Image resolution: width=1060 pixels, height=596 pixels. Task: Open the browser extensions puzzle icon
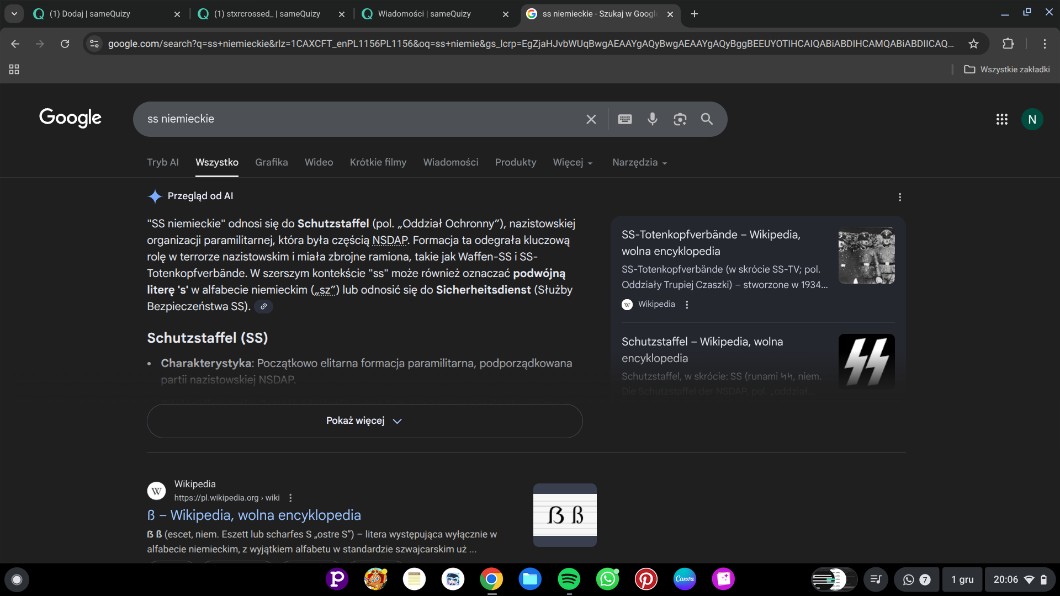tap(1007, 44)
